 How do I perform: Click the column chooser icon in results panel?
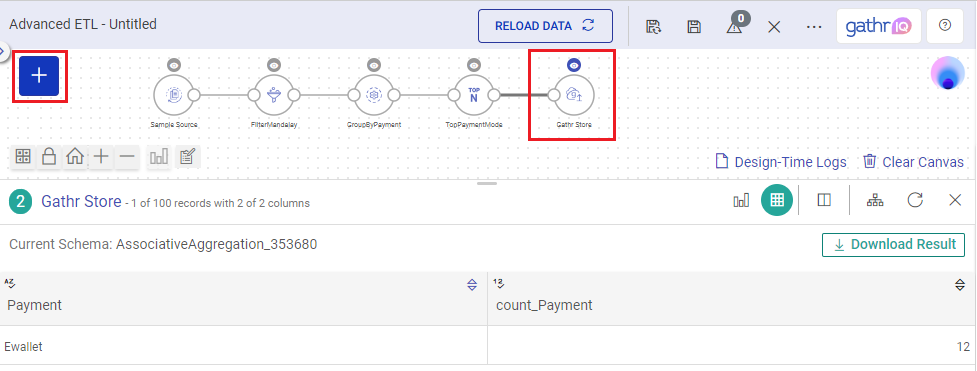pos(824,200)
